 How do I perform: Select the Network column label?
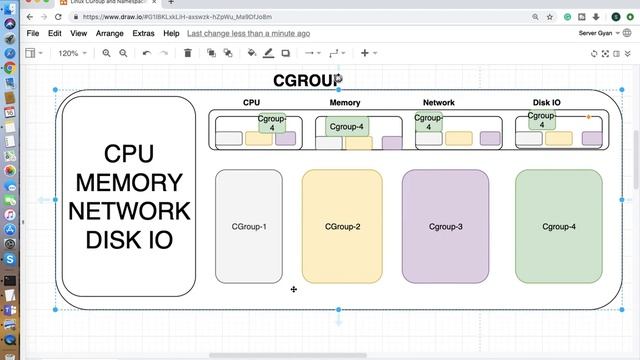[x=439, y=102]
